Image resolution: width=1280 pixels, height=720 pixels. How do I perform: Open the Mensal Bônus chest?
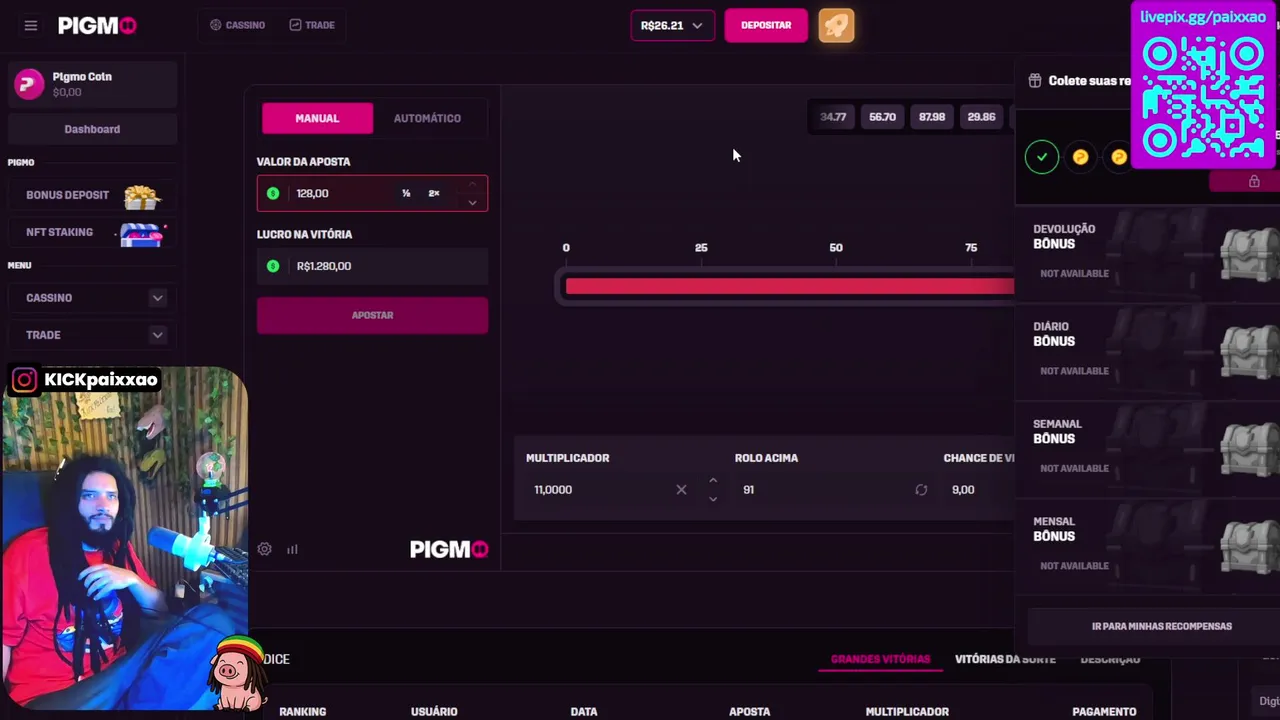[1249, 546]
